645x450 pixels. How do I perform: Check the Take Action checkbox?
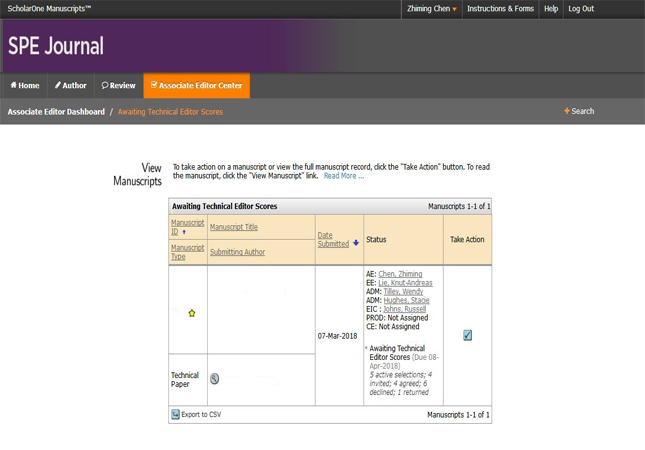[x=467, y=335]
